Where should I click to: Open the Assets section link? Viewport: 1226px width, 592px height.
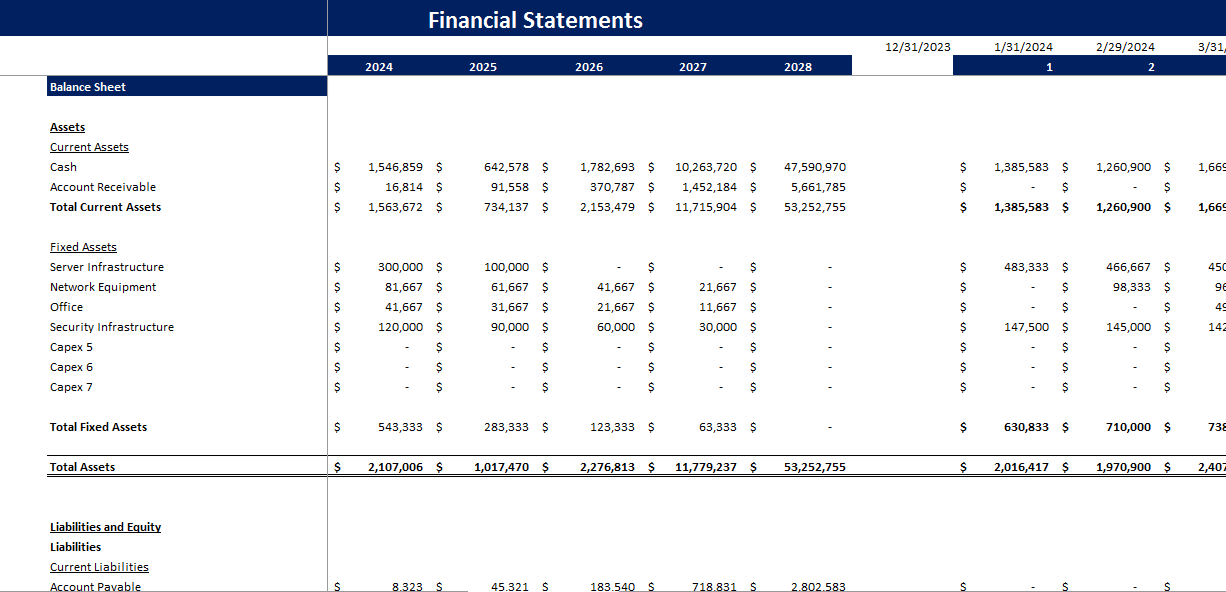[66, 127]
